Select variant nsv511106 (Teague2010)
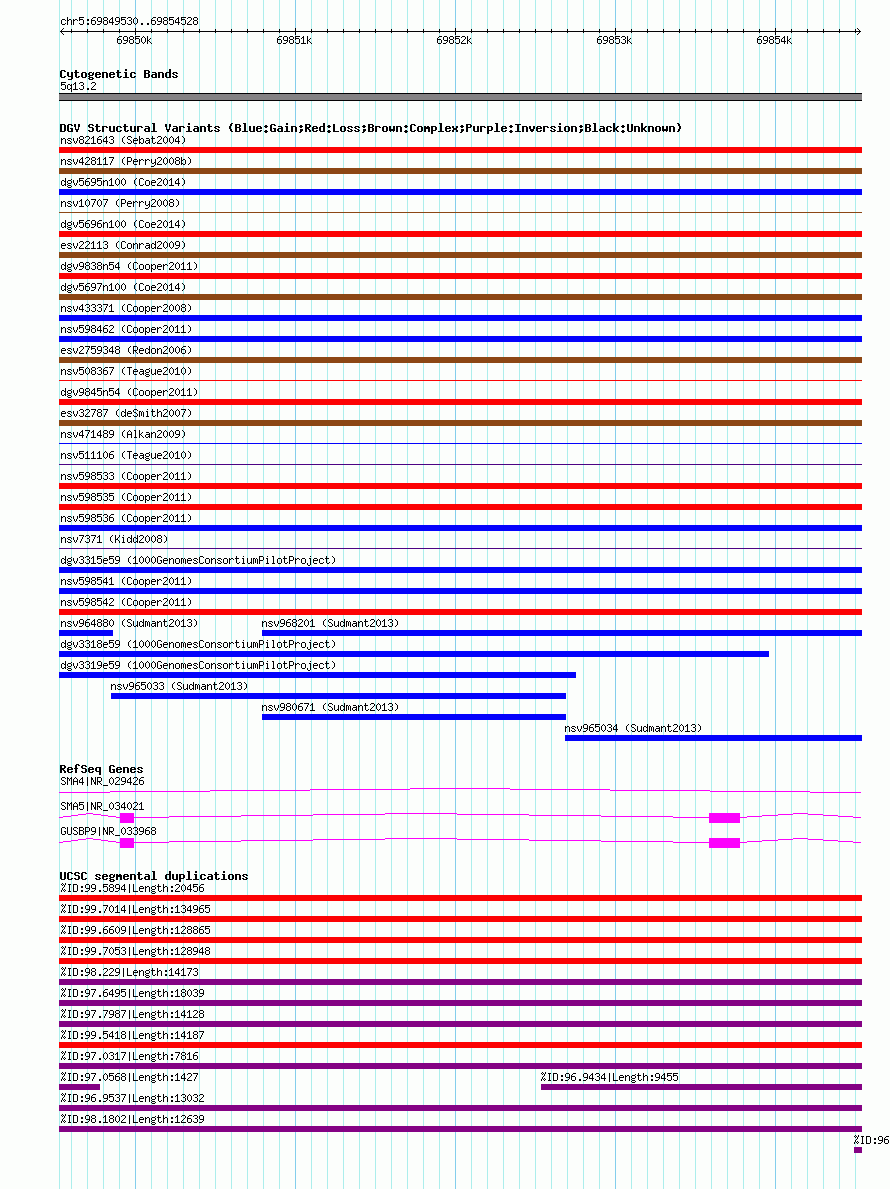 point(126,455)
